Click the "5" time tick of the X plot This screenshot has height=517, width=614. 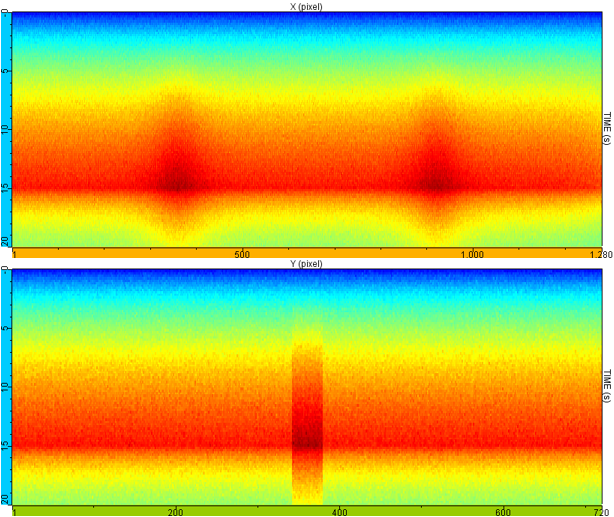(5, 71)
